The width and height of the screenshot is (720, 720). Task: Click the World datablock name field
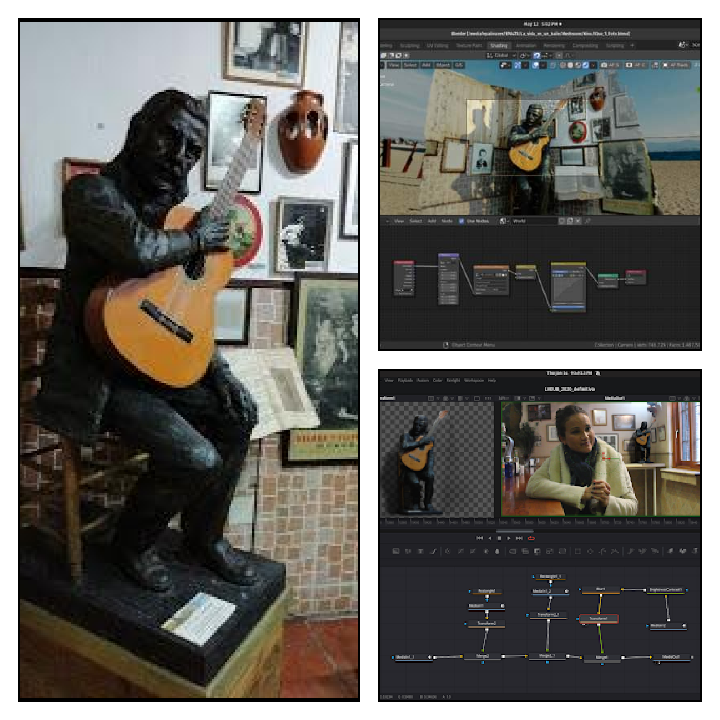533,221
